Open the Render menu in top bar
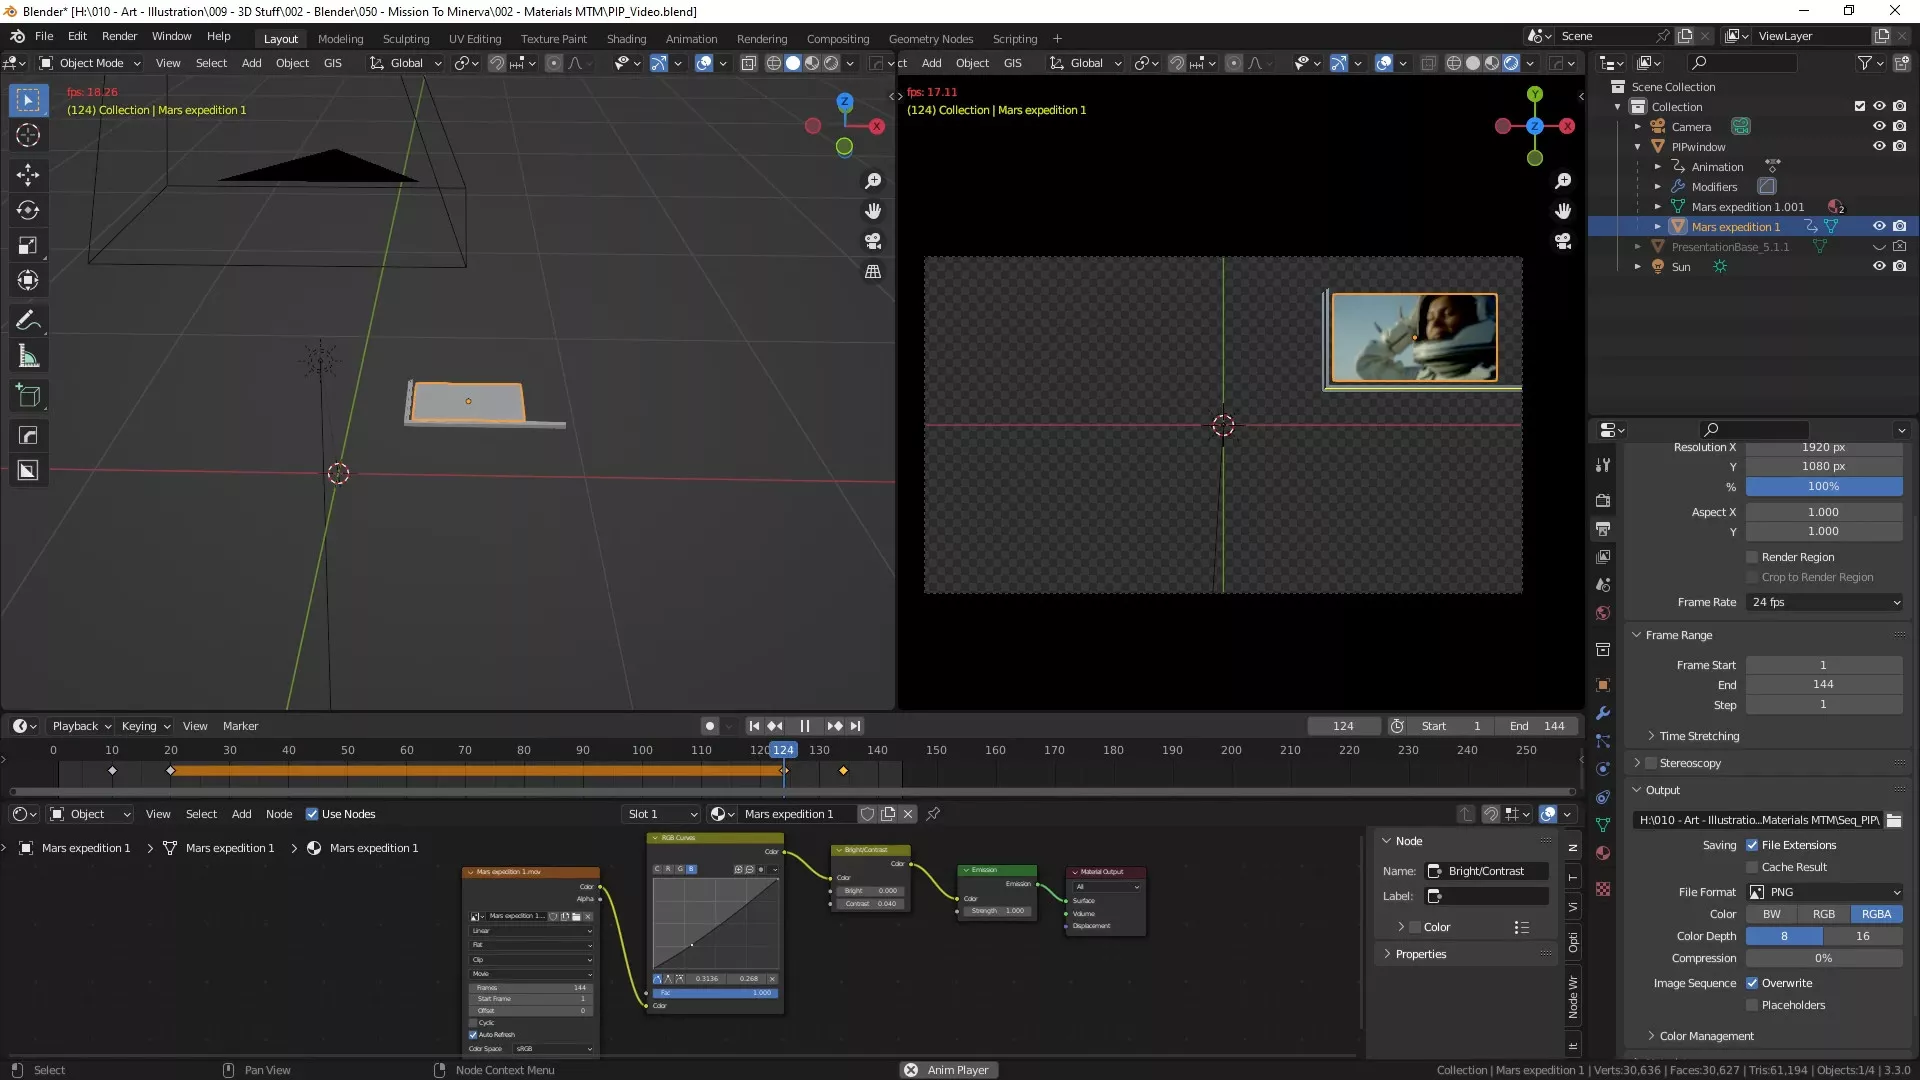Screen dimensions: 1920x1080 pyautogui.click(x=119, y=36)
